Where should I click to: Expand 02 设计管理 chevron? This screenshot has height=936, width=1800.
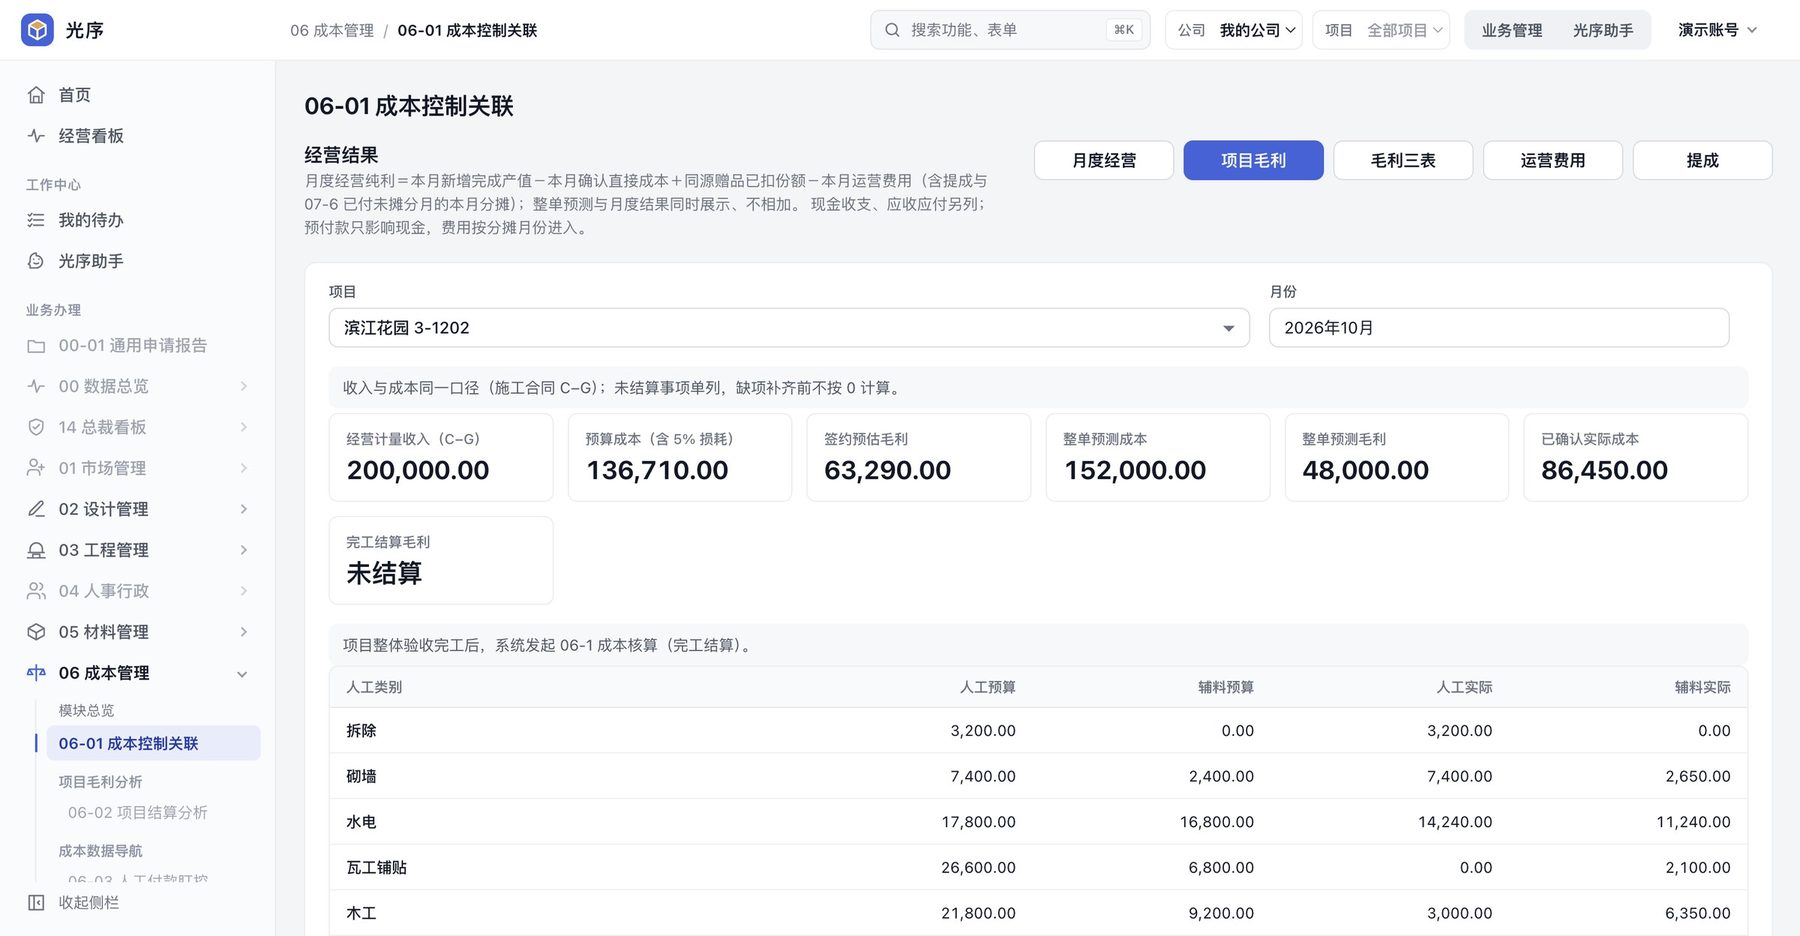[x=243, y=509]
